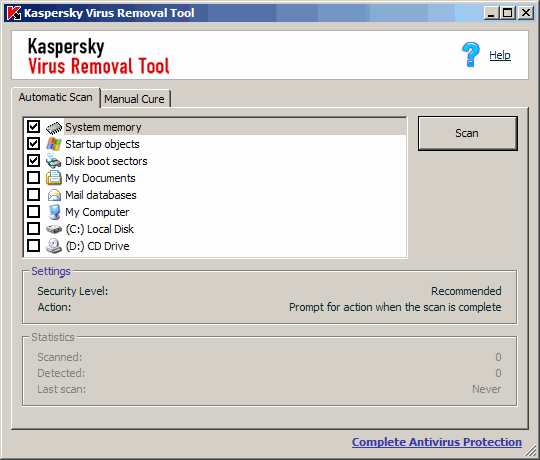Enable the Mail databases checkbox
540x460 pixels.
(33, 195)
